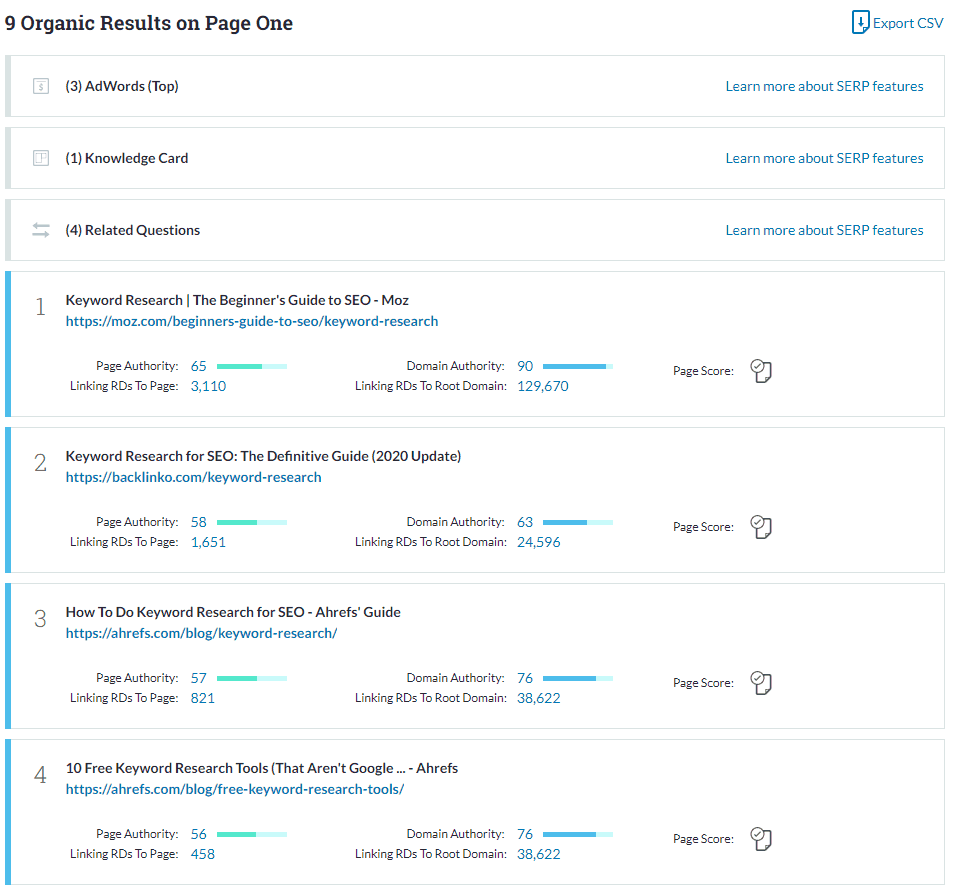Click Domain Authority bar for Moz result
Screen dimensions: 953x891
point(577,366)
